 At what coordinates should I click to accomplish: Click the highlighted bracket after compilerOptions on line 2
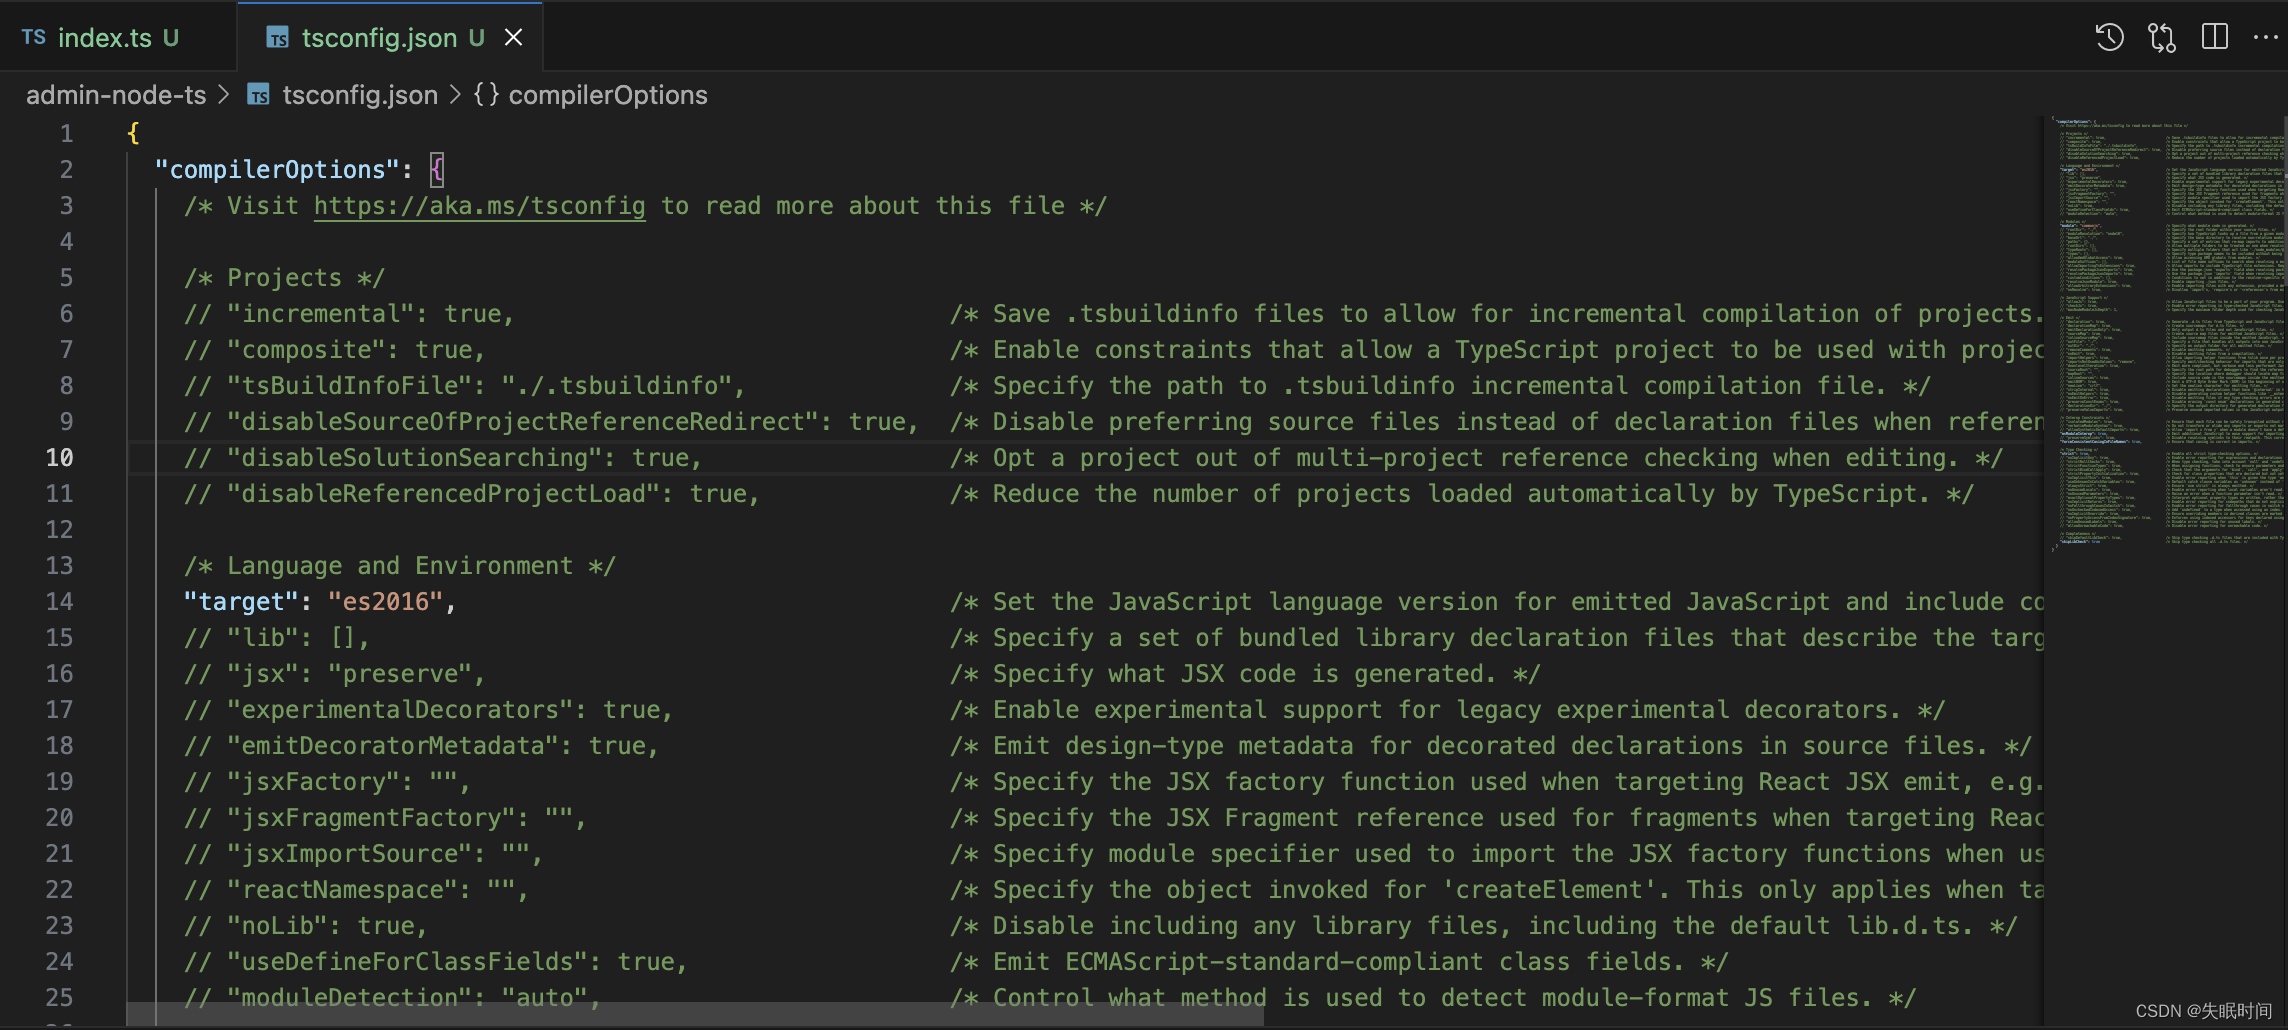tap(437, 170)
